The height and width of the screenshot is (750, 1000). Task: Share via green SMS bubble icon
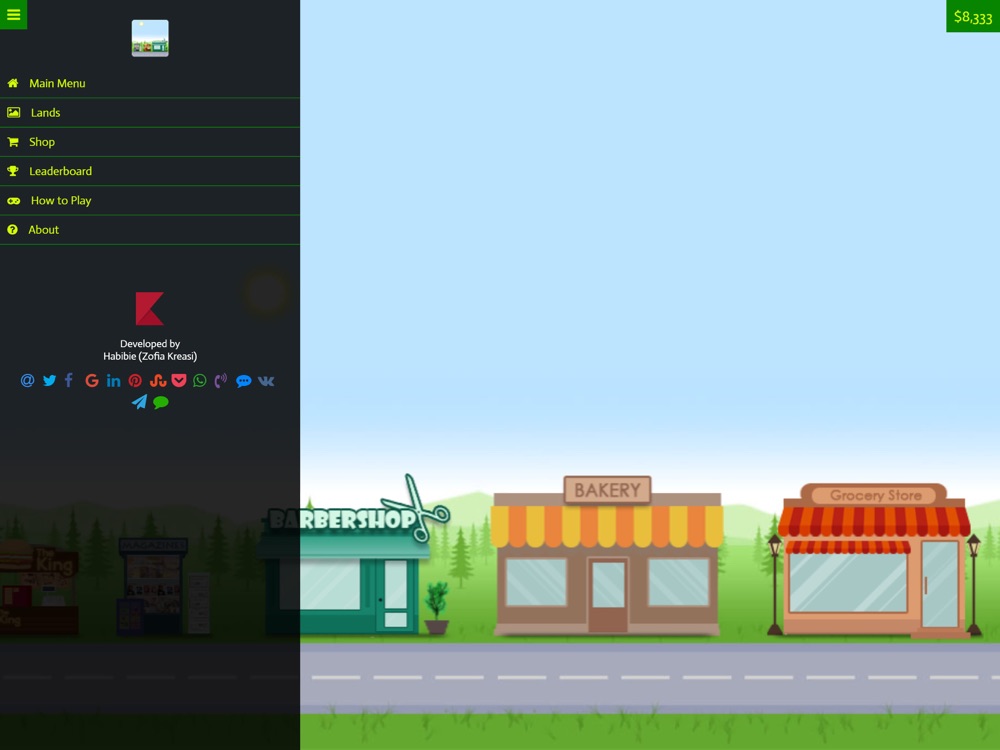coord(161,402)
